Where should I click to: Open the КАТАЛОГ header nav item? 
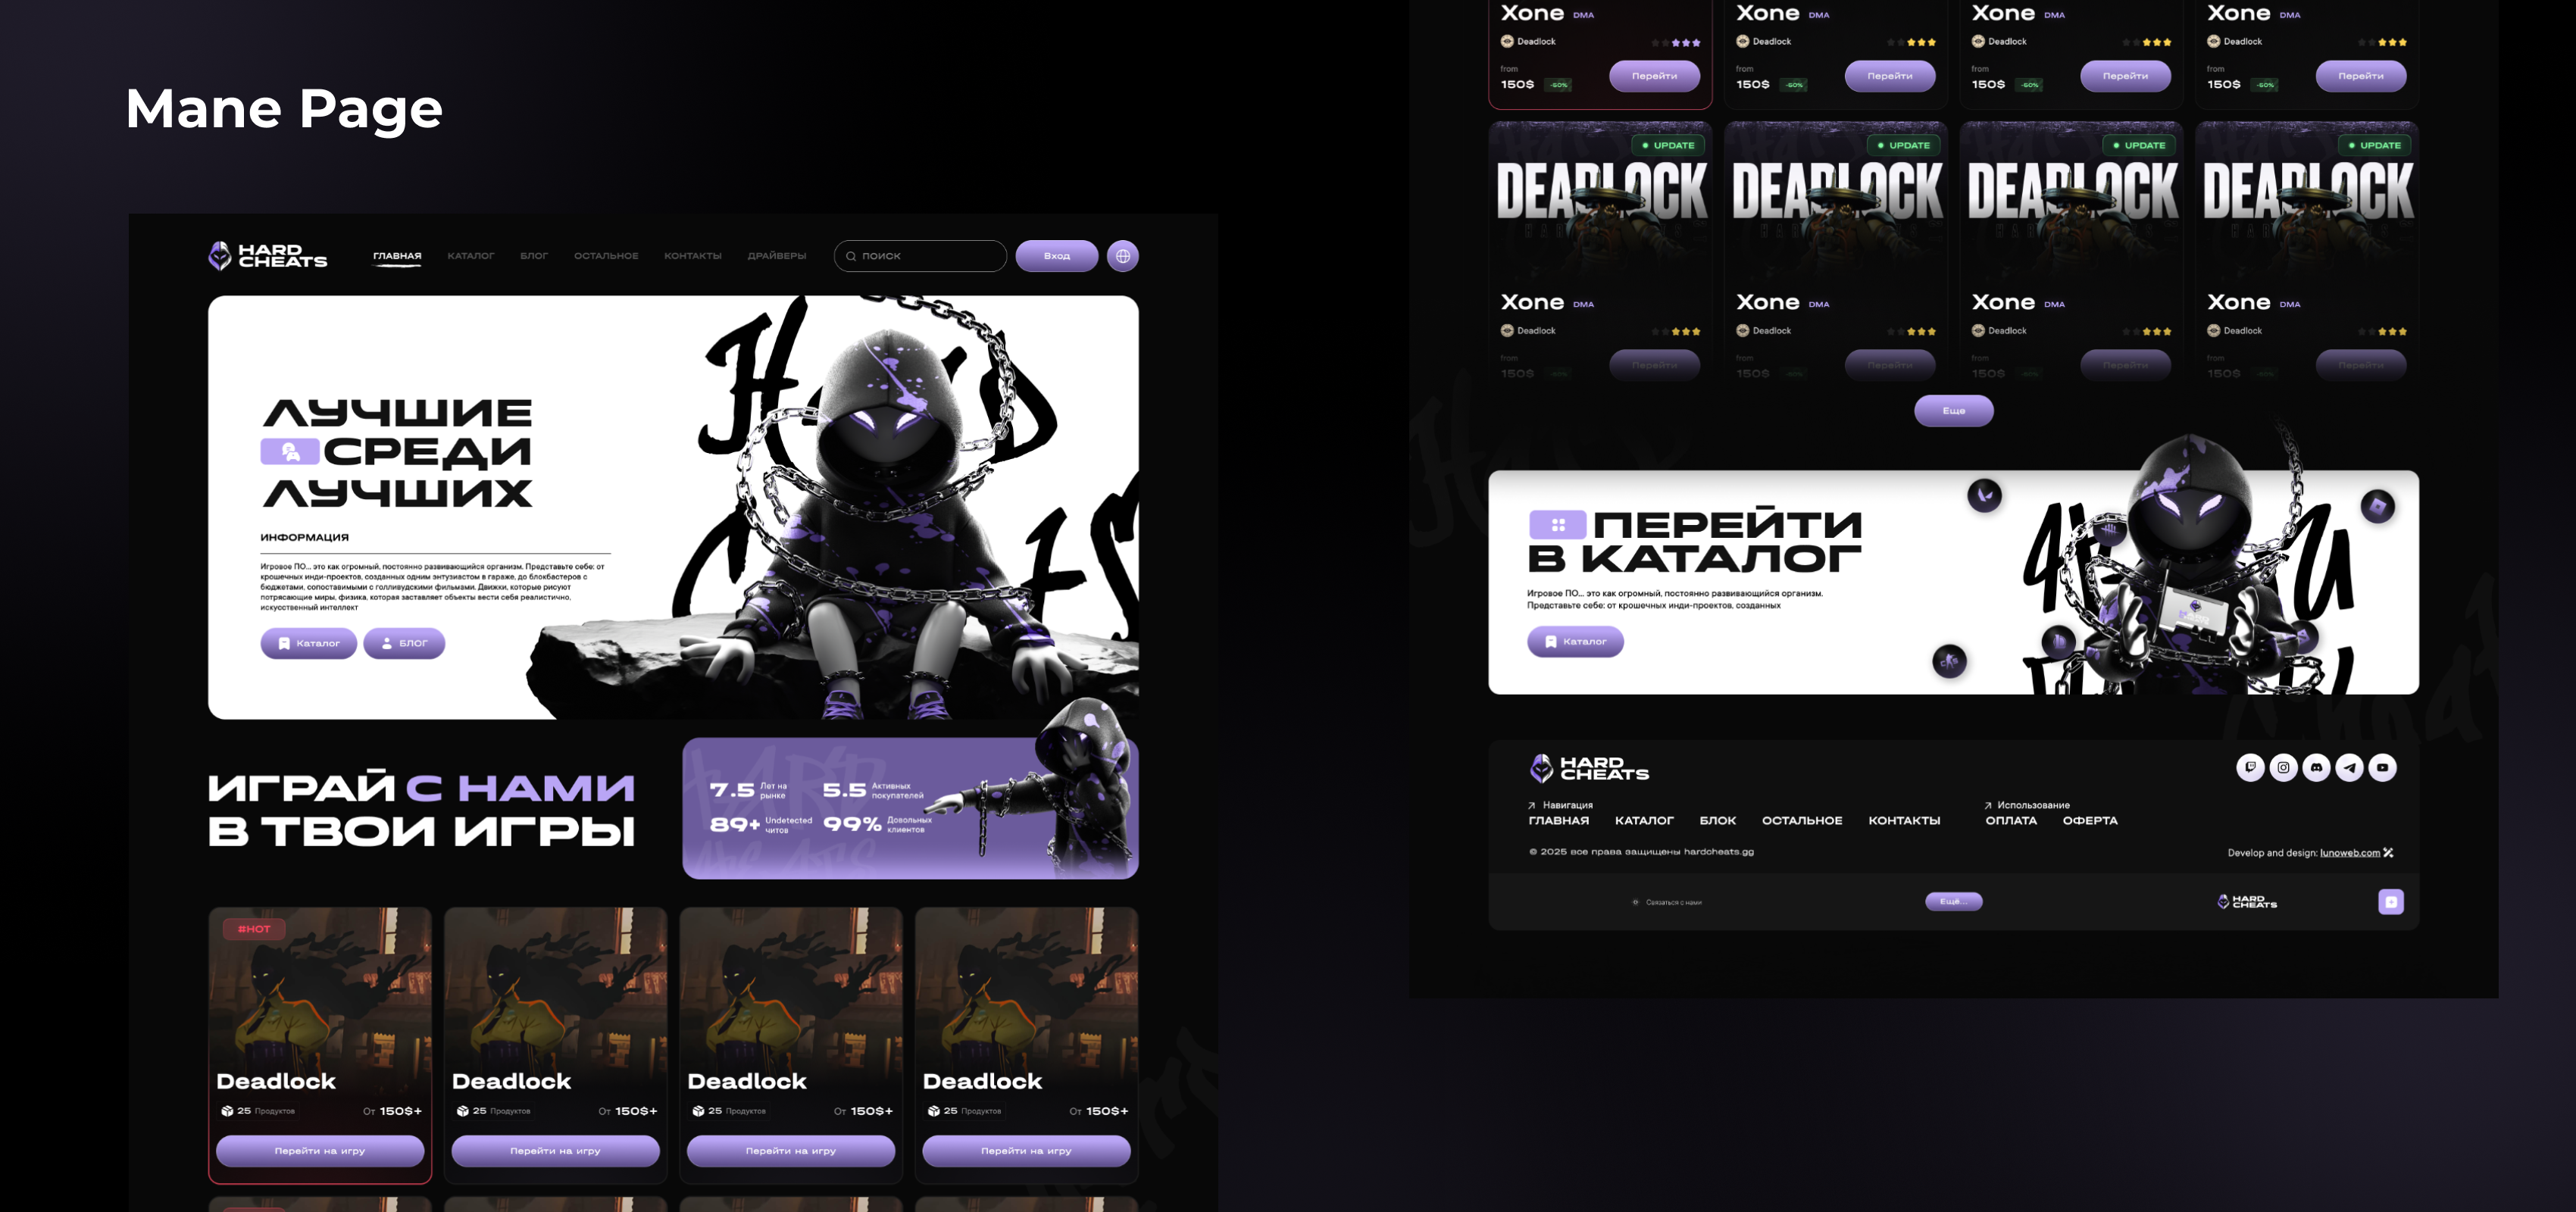471,256
